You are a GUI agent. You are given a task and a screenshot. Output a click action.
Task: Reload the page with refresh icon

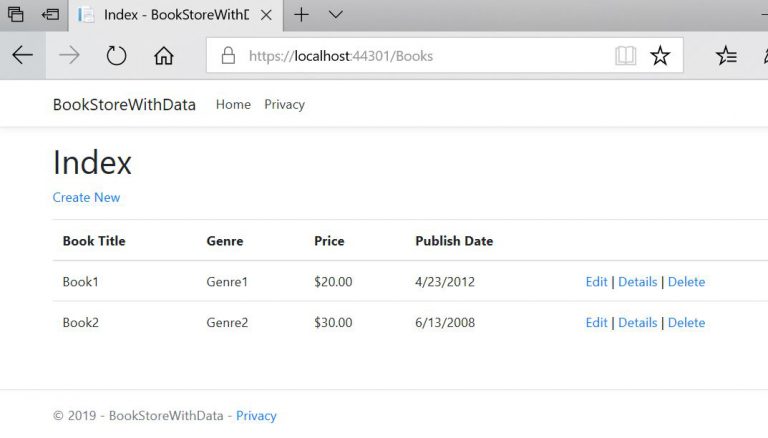(116, 56)
